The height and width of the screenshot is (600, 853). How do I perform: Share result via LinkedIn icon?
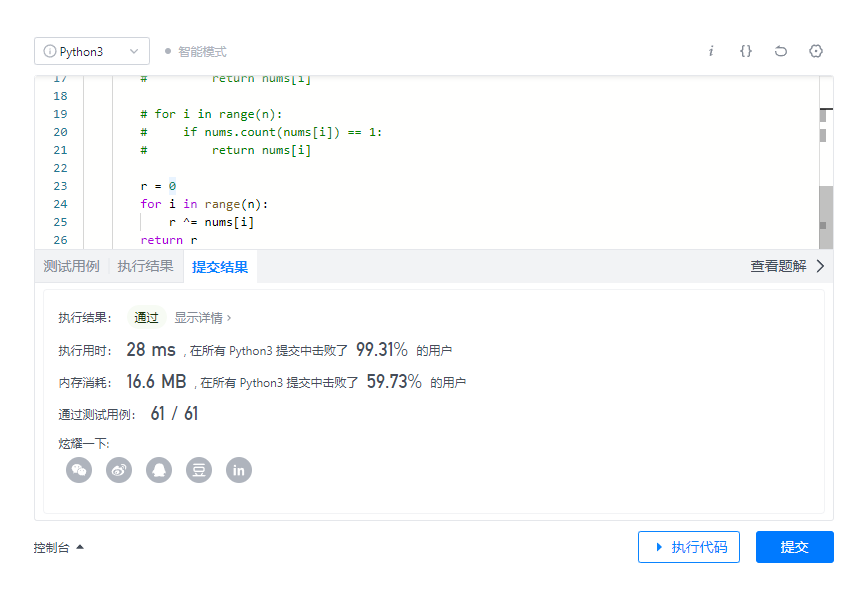point(239,470)
